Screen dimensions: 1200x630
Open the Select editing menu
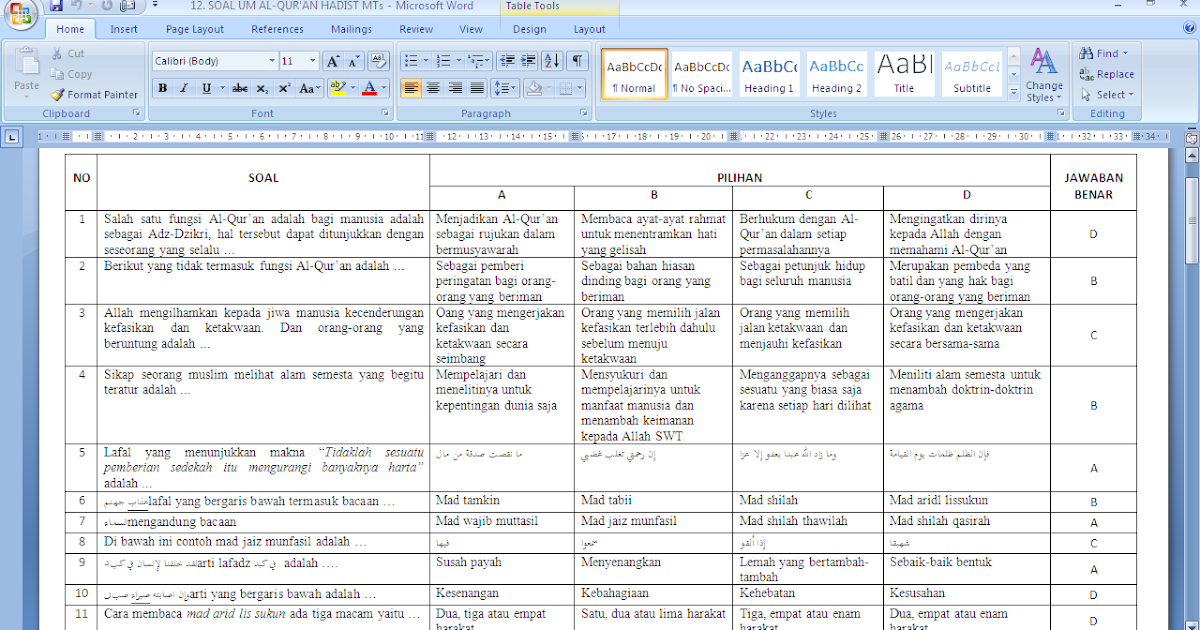[x=1107, y=95]
